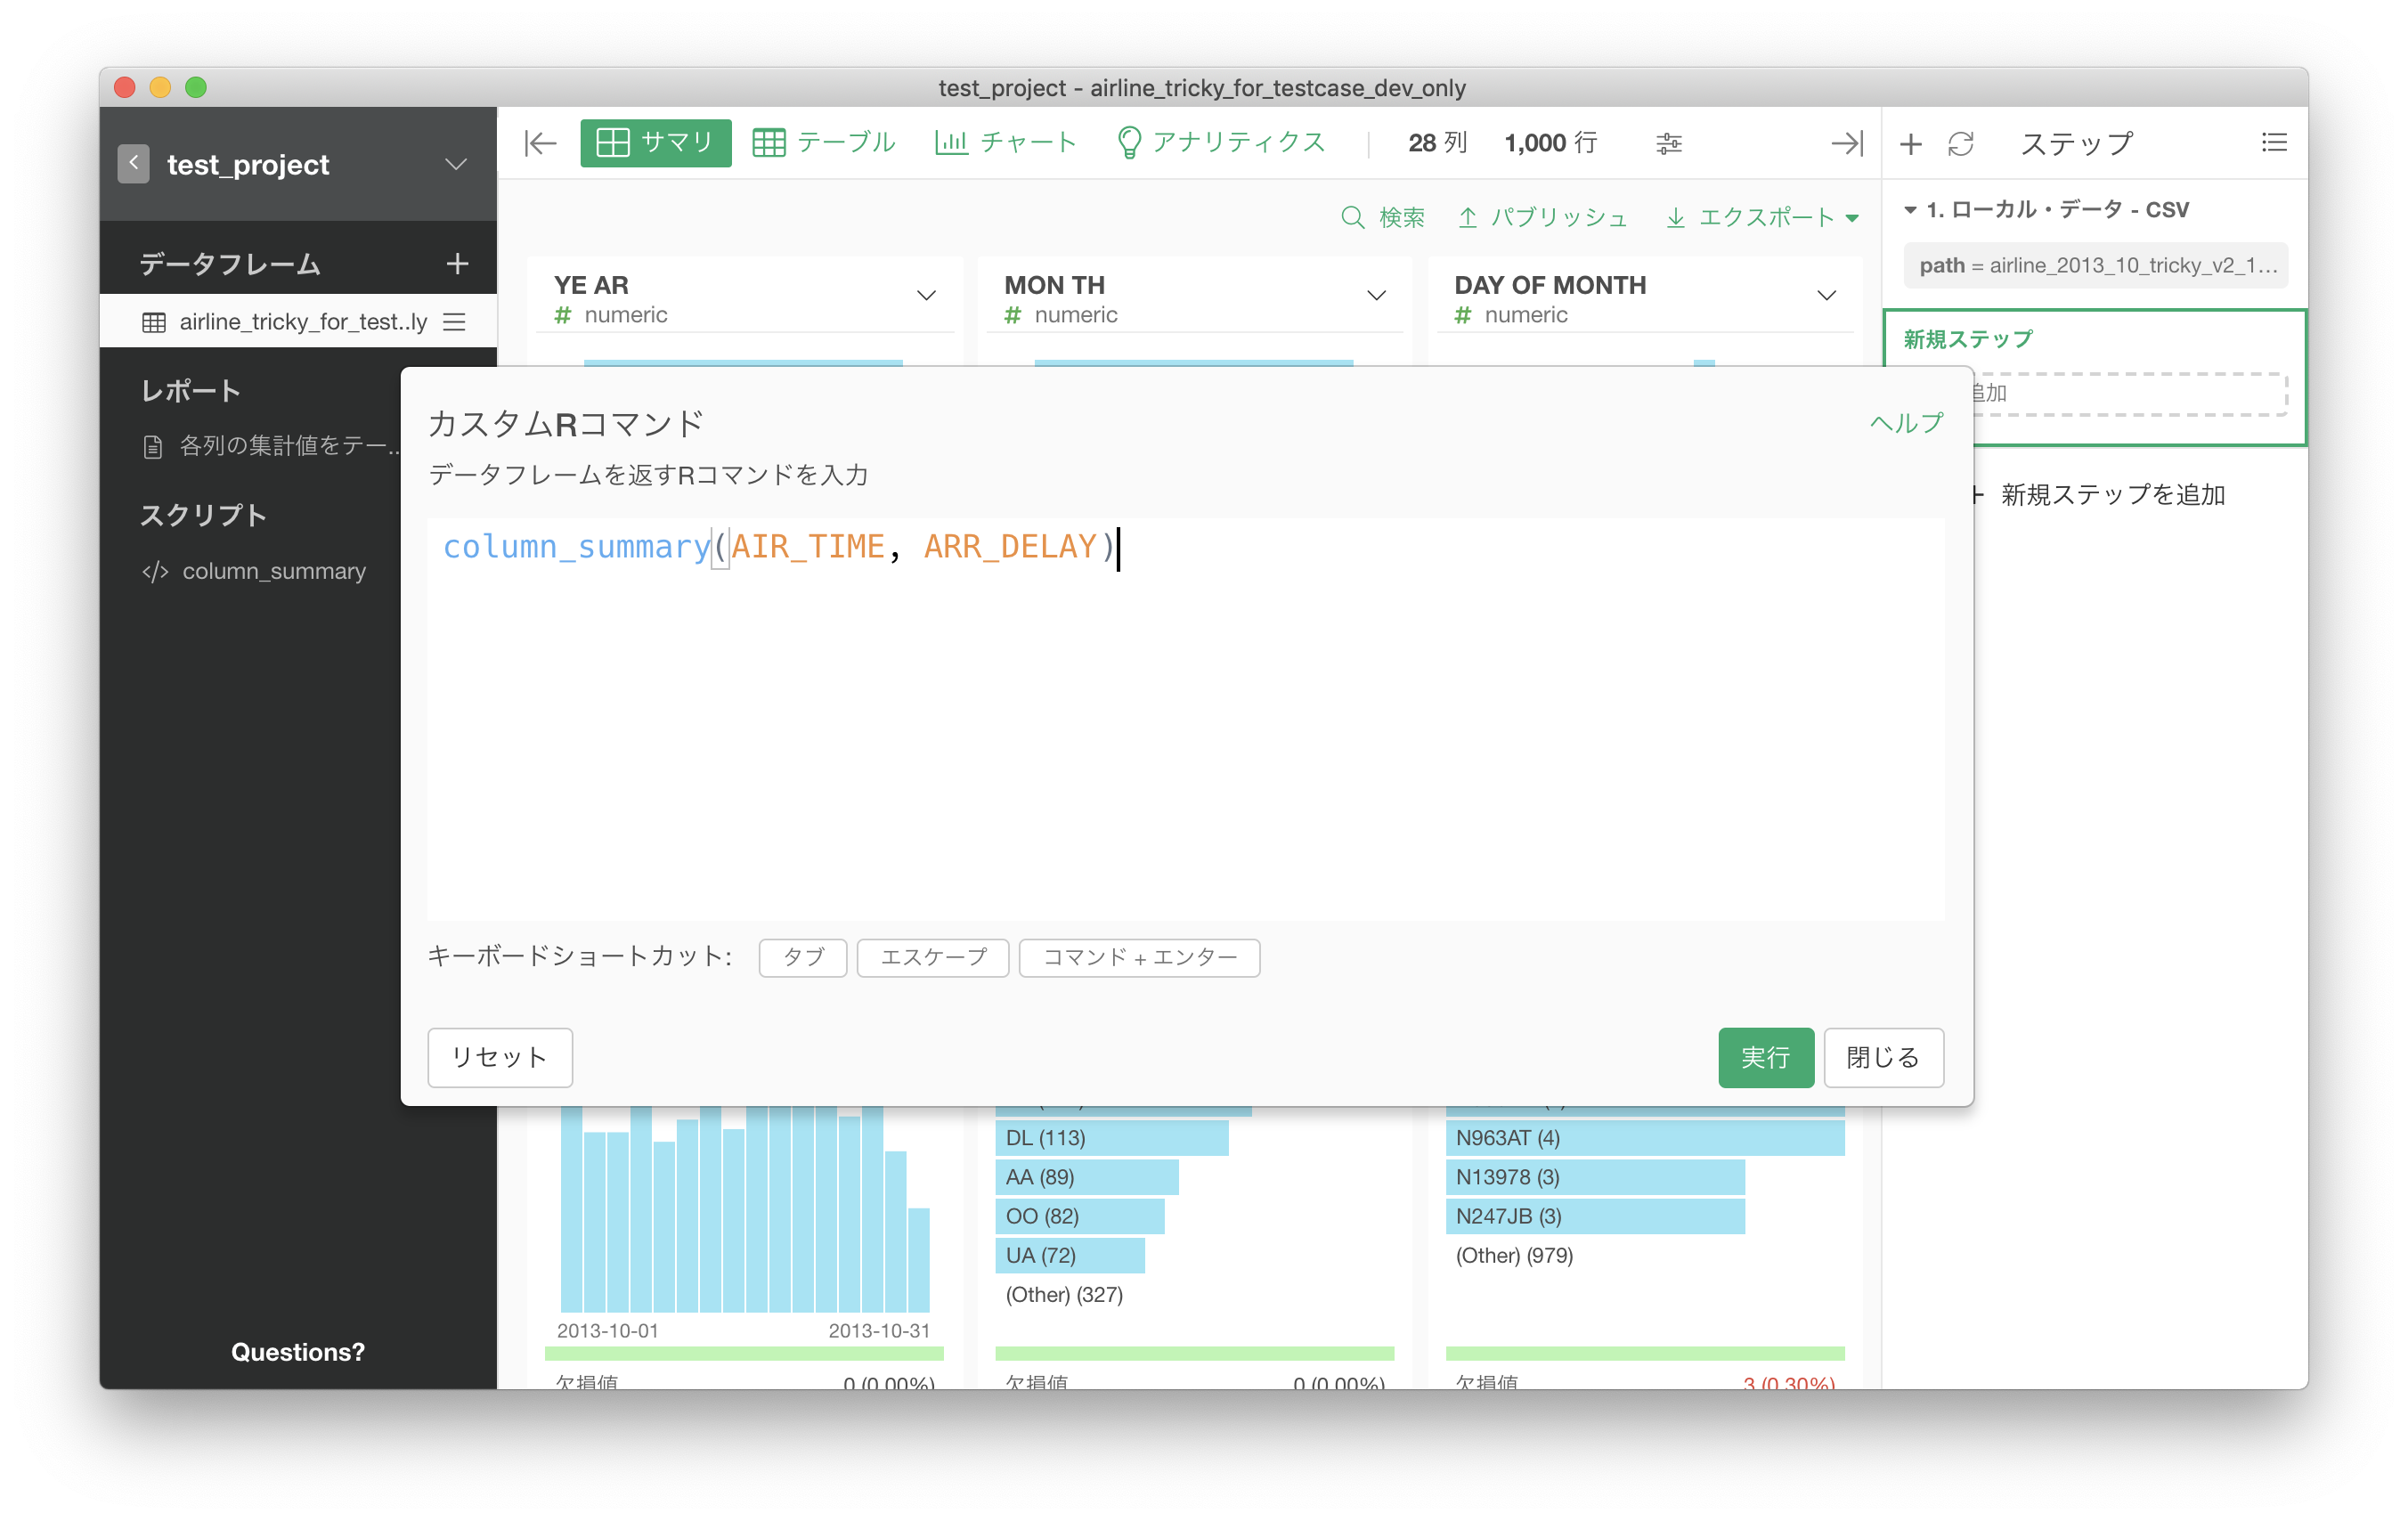Collapse left panel with arrow icon
Viewport: 2408px width, 1521px height.
(x=540, y=143)
